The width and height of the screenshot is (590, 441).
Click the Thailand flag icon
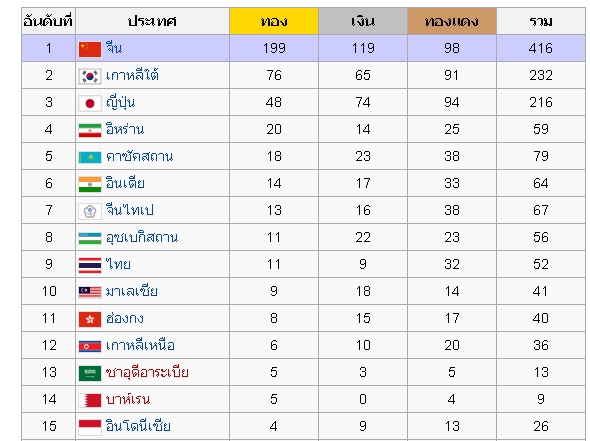[90, 265]
